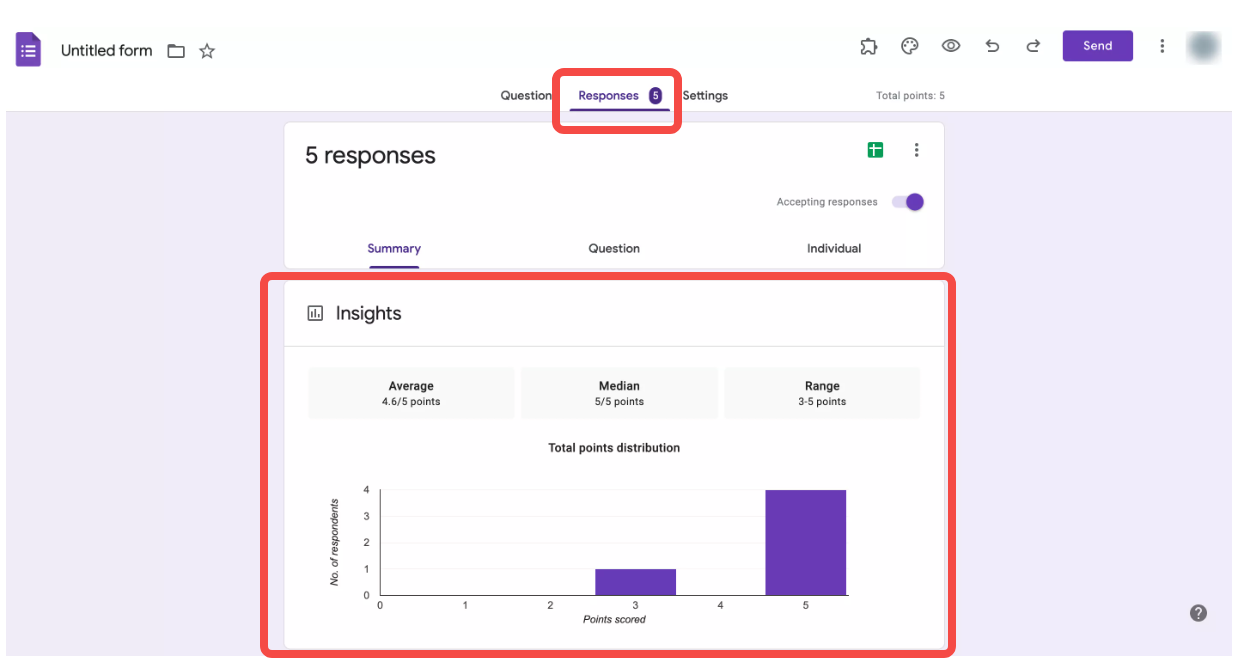Viewport: 1236px width, 658px height.
Task: Customize the form theme with the palette icon
Action: pyautogui.click(x=909, y=46)
